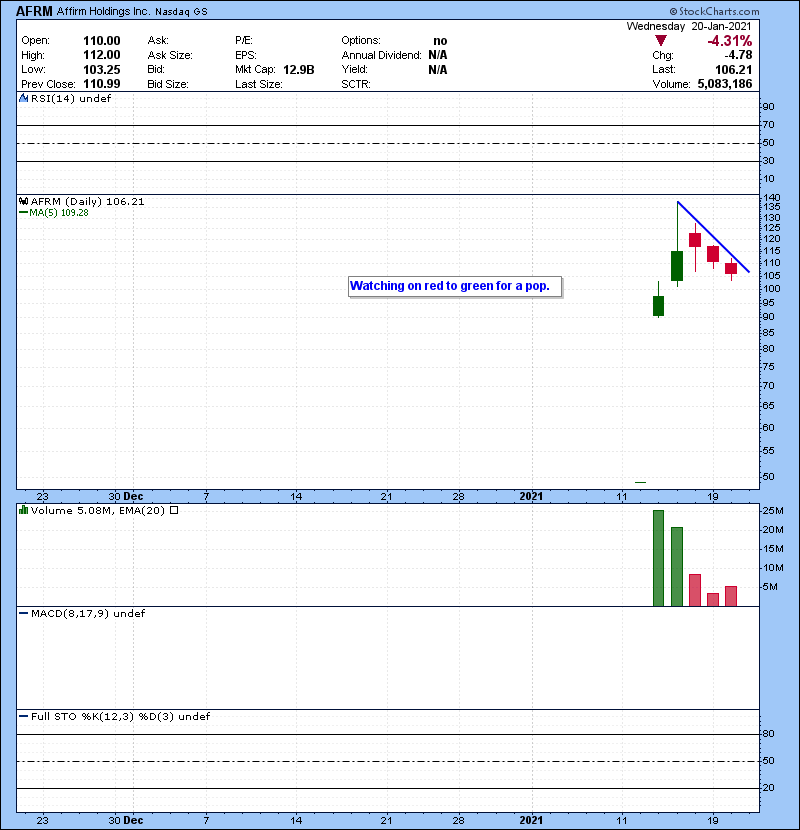The height and width of the screenshot is (830, 800).
Task: Click the StockCharts.com copyright label
Action: tap(714, 11)
